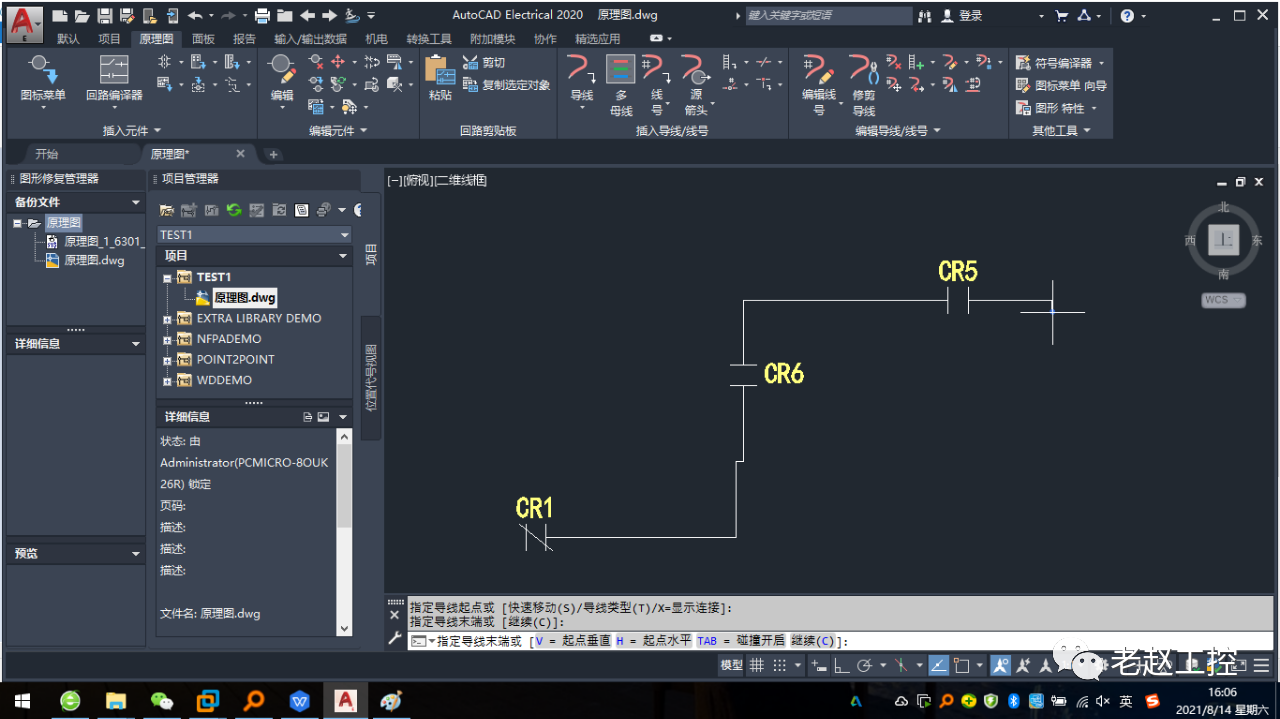This screenshot has height=719, width=1280.
Task: Open the Windows Start menu
Action: [x=22, y=700]
